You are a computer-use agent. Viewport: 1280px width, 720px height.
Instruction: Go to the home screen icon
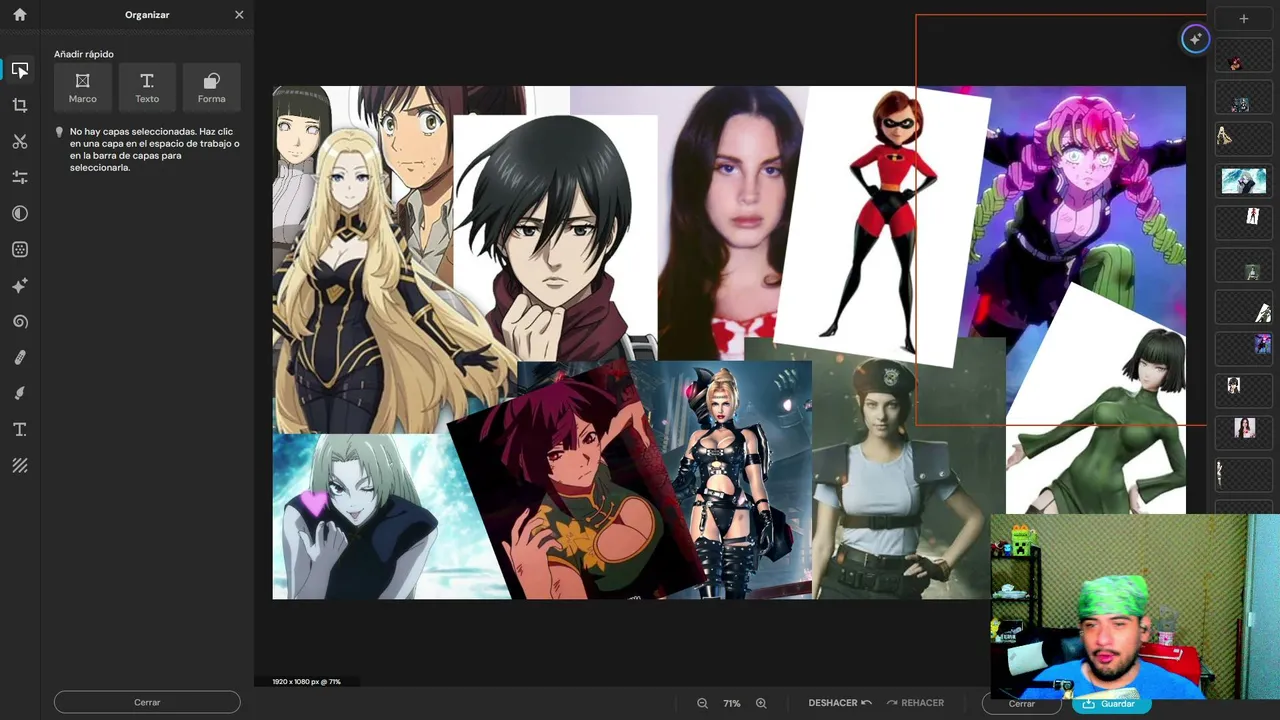(20, 15)
